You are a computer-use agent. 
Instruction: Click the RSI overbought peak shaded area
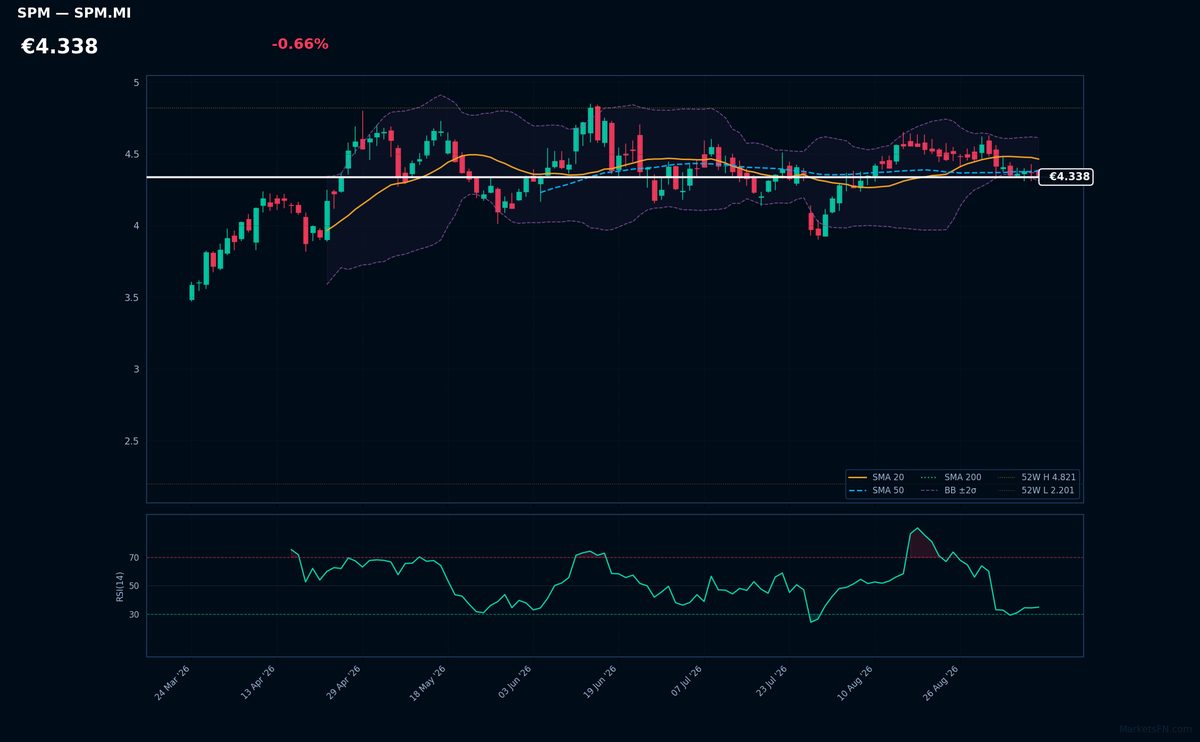click(920, 545)
